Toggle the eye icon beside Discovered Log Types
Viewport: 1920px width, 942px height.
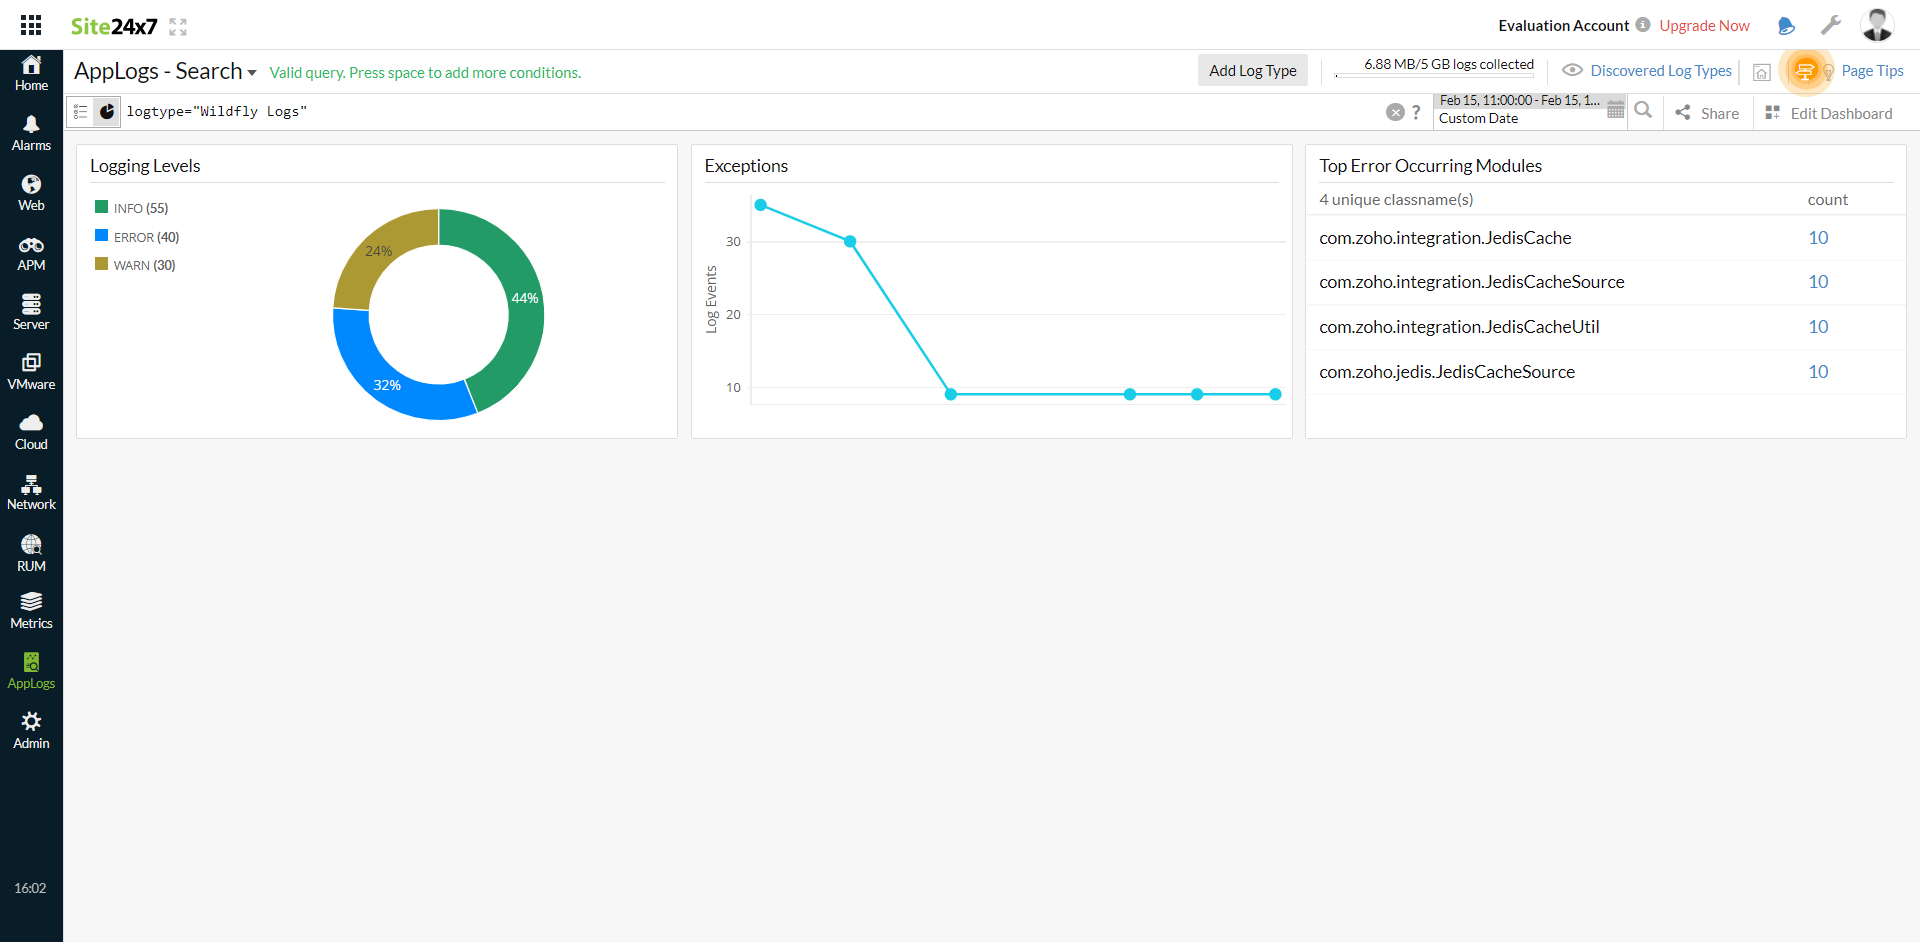pos(1571,70)
